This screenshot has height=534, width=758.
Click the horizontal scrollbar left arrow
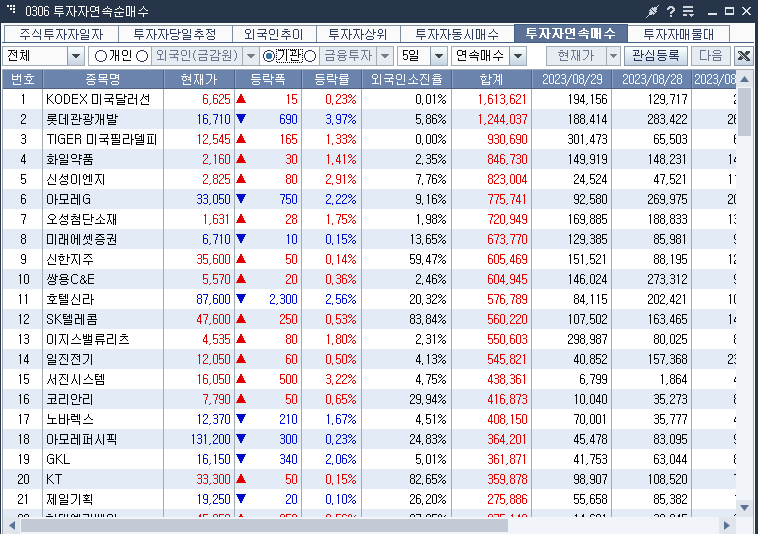pyautogui.click(x=12, y=525)
